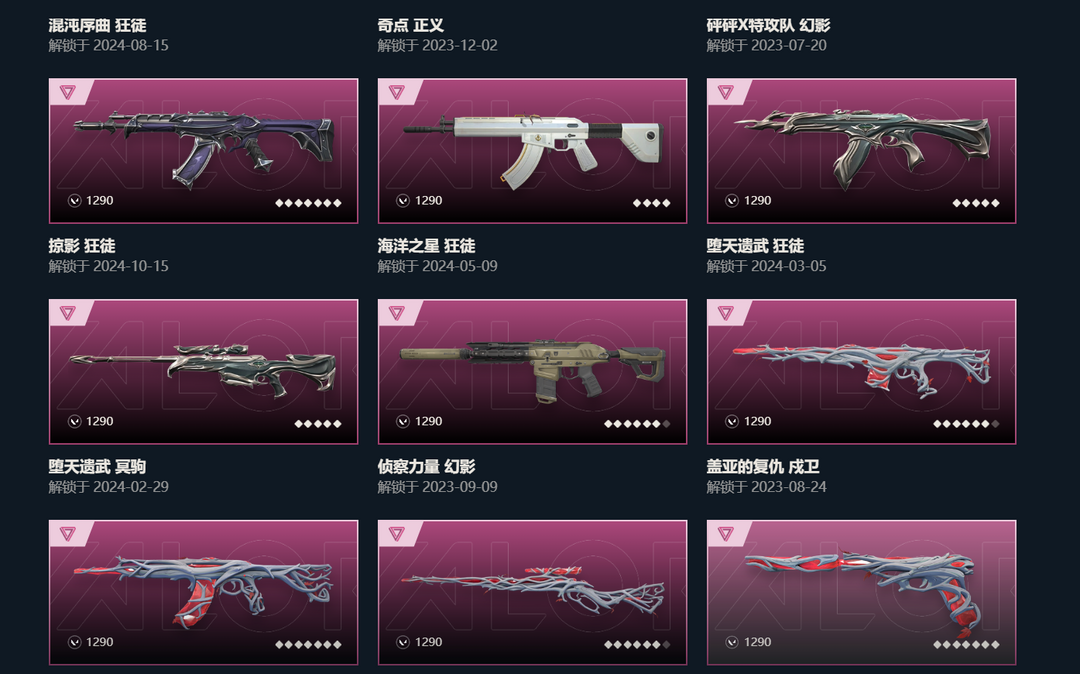Open the purple 掠影 狂徒 rifle skin card
Screen dimensions: 1080x674
click(203, 151)
